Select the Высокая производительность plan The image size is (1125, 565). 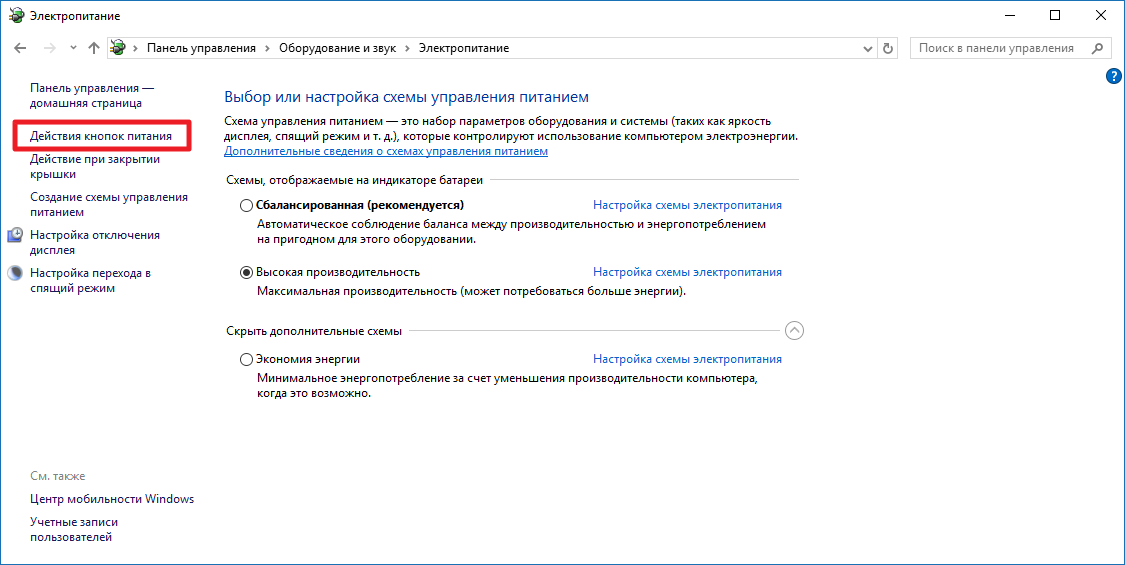246,272
